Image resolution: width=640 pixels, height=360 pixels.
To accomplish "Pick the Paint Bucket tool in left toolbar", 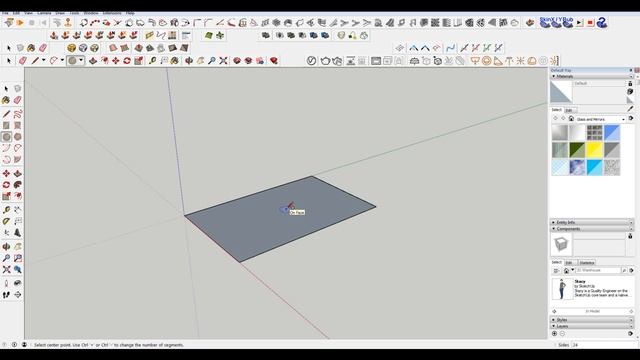I will [x=6, y=100].
